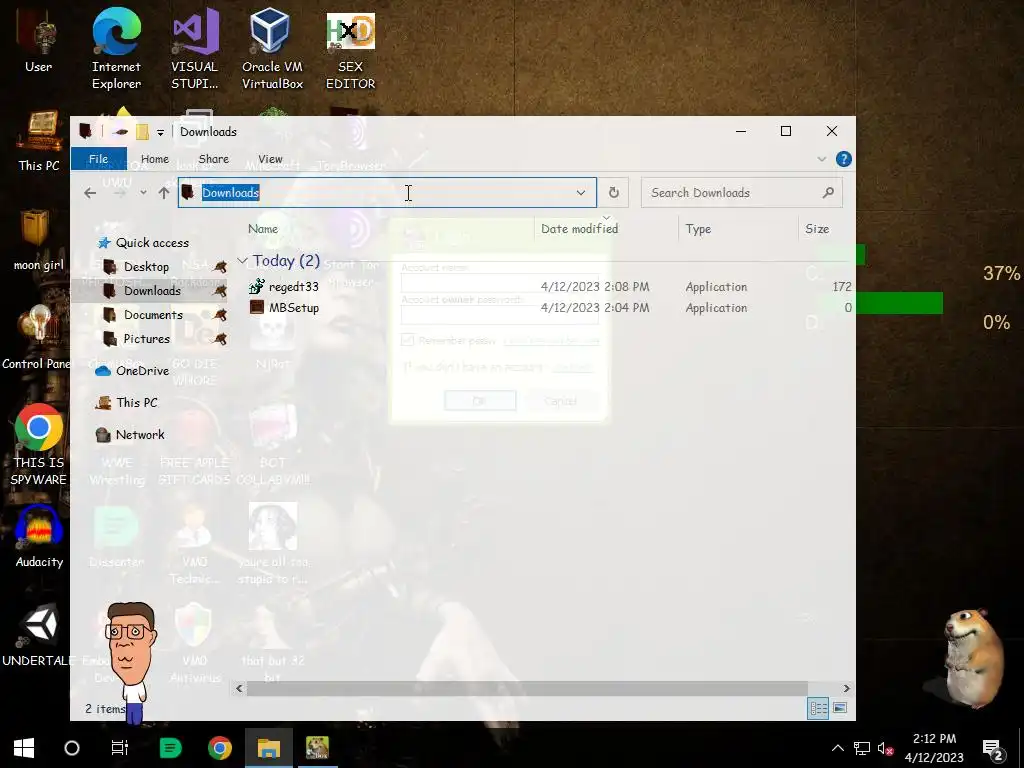Expand the address bar history dropdown
Screen dimensions: 1024x768
click(x=581, y=193)
